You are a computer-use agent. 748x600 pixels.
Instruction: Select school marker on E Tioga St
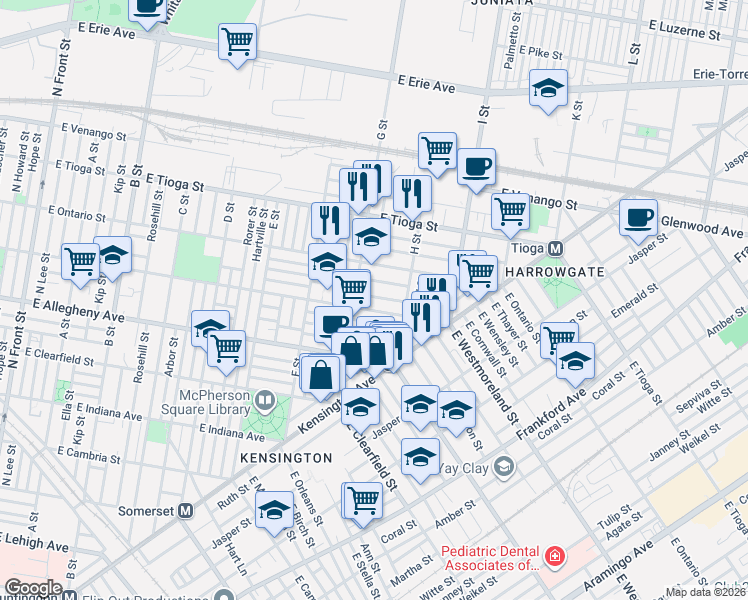coord(372,241)
